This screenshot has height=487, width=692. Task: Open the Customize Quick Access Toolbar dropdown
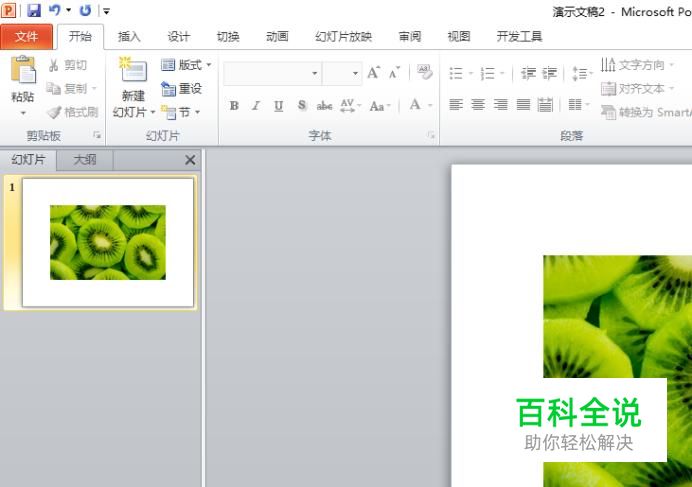click(106, 11)
